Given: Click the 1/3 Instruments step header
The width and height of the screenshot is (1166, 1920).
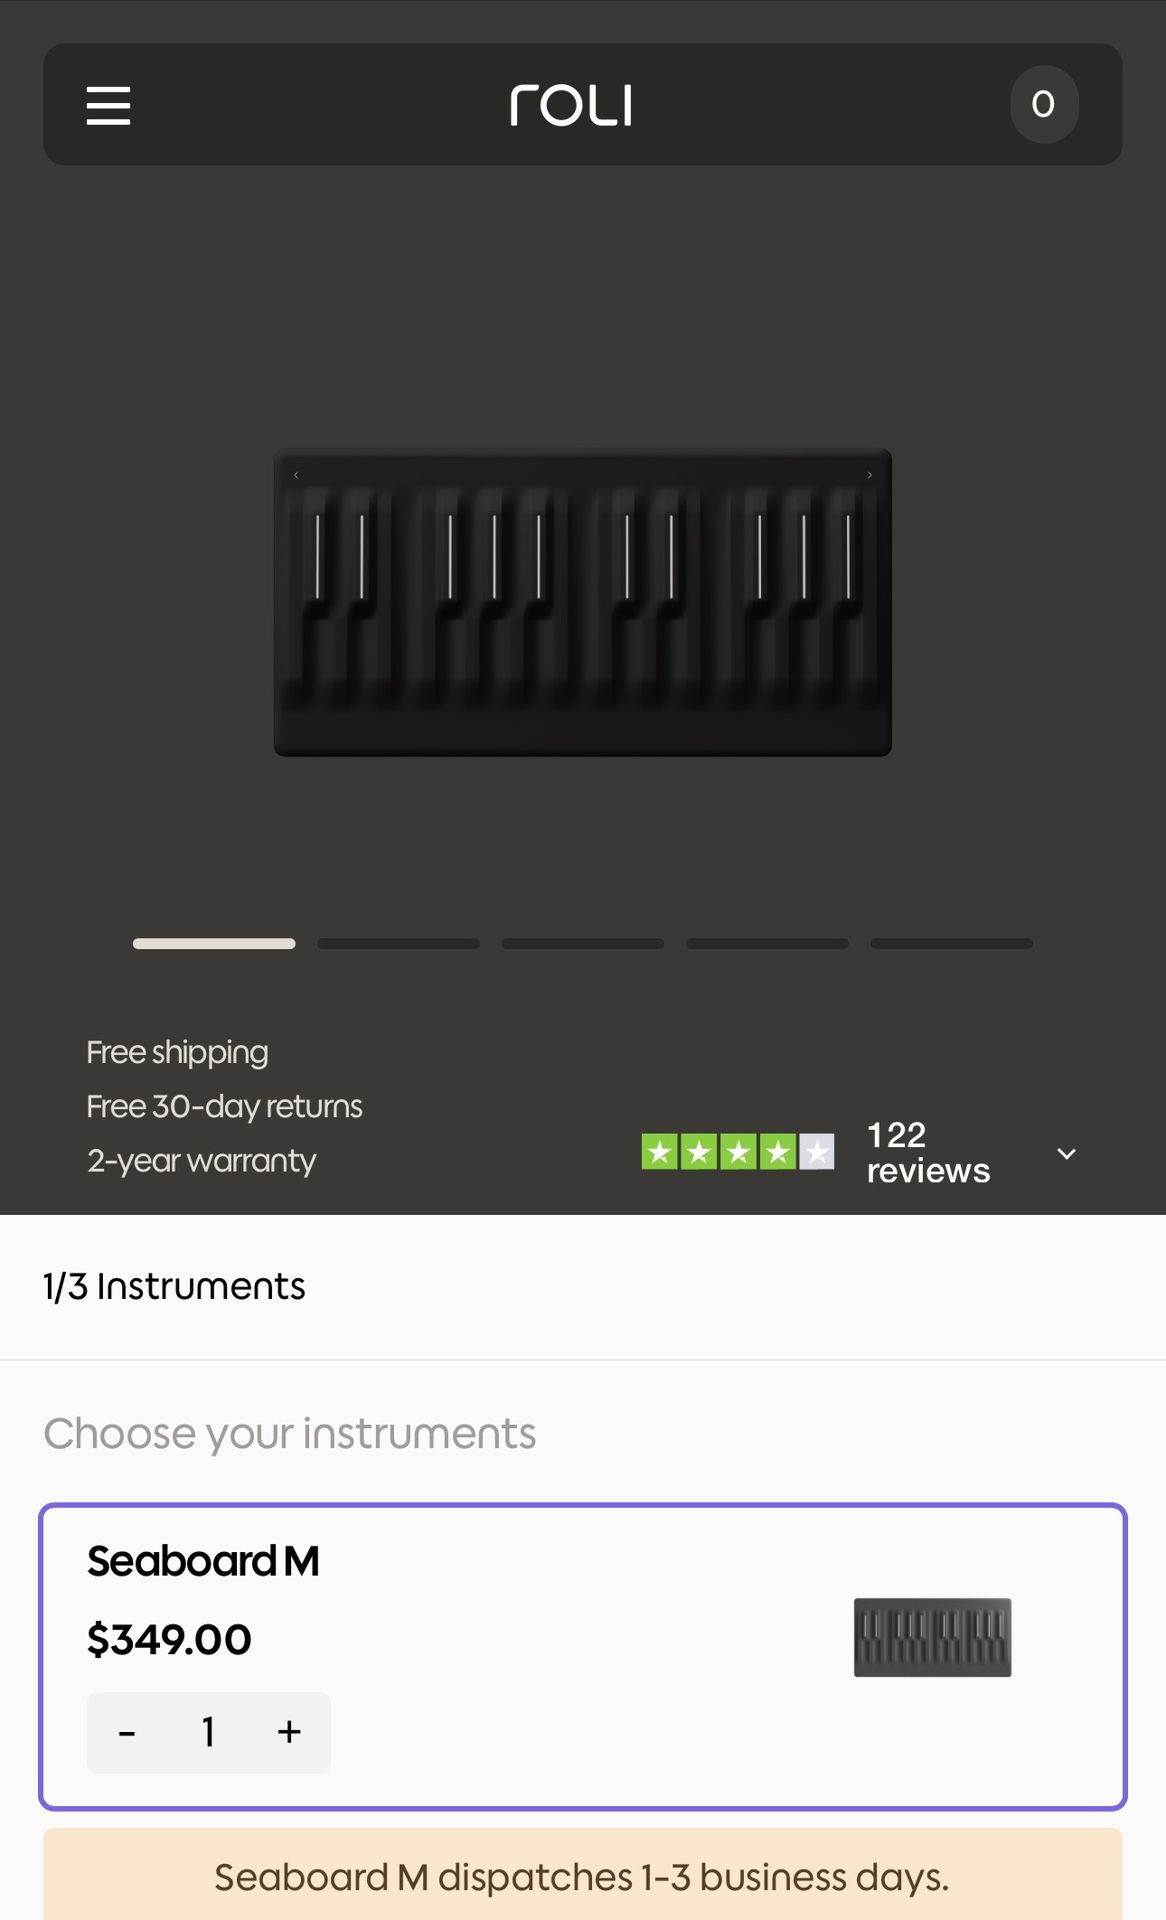Looking at the screenshot, I should coord(174,1287).
